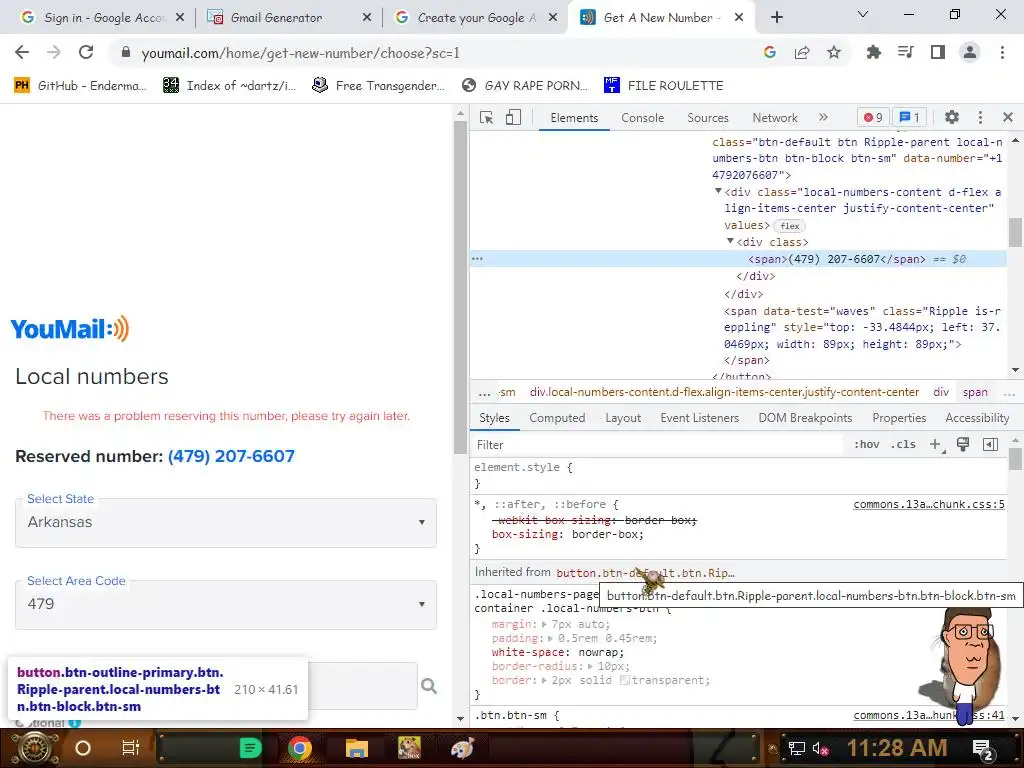Open the Select State Arkansas dropdown
This screenshot has width=1024, height=768.
click(x=226, y=522)
